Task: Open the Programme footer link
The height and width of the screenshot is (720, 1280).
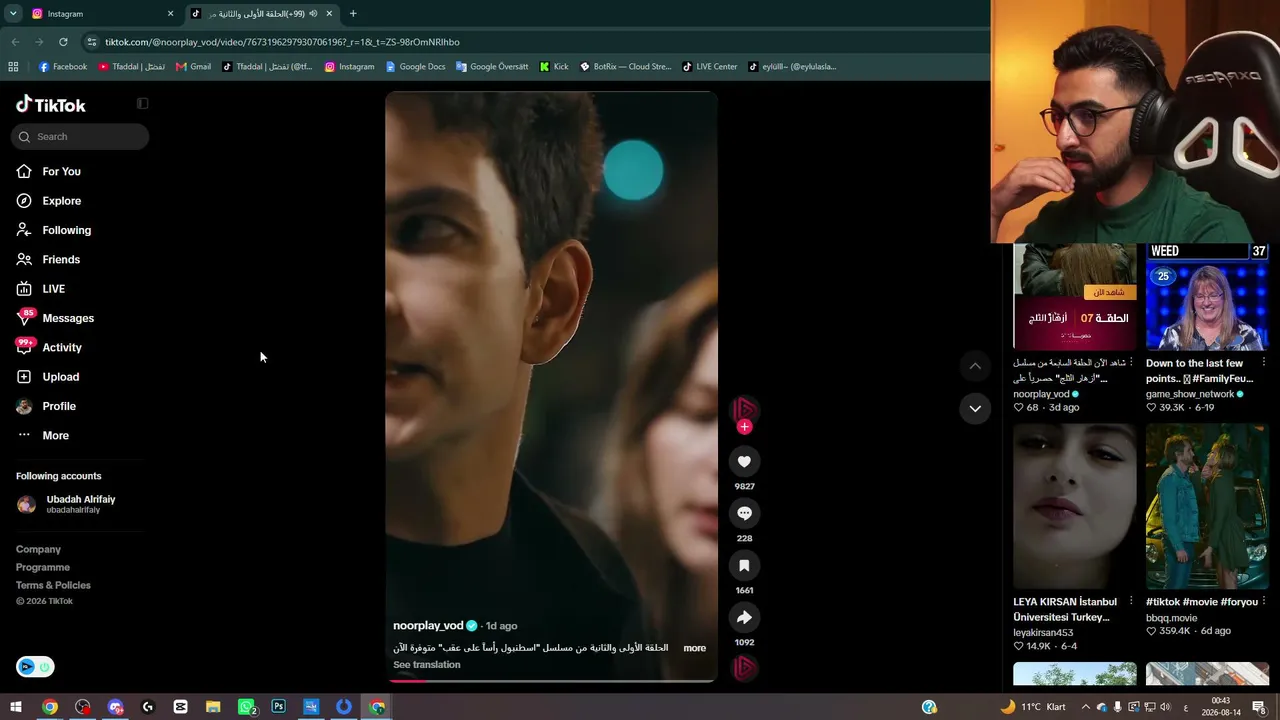Action: [x=43, y=568]
